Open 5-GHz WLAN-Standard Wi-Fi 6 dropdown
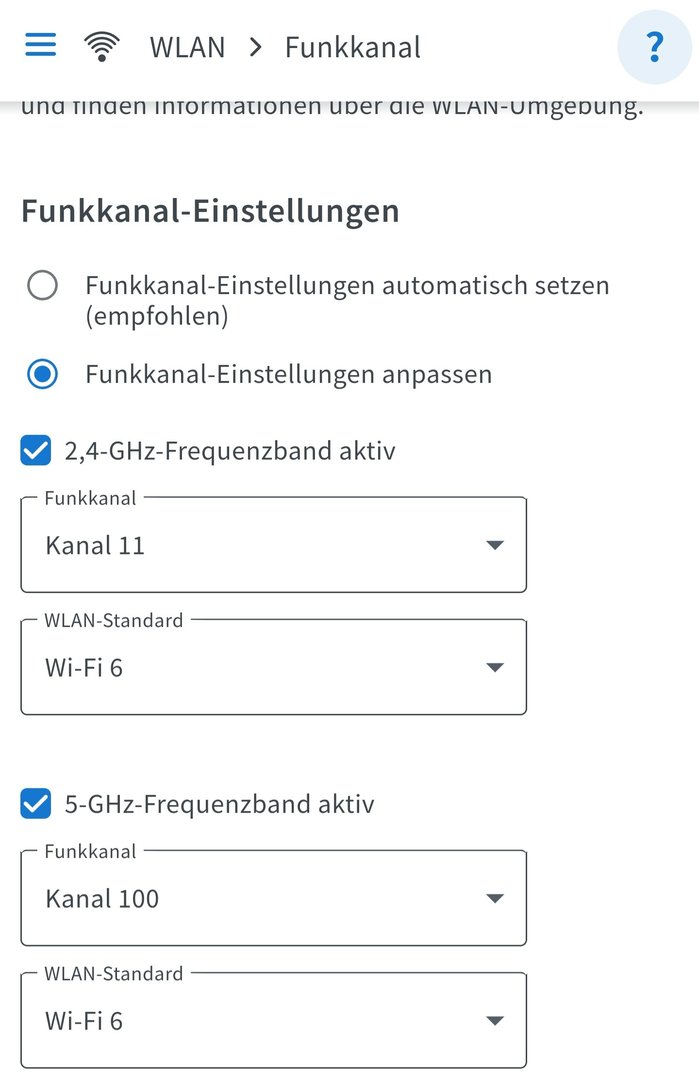This screenshot has width=699, height=1080. point(273,1020)
